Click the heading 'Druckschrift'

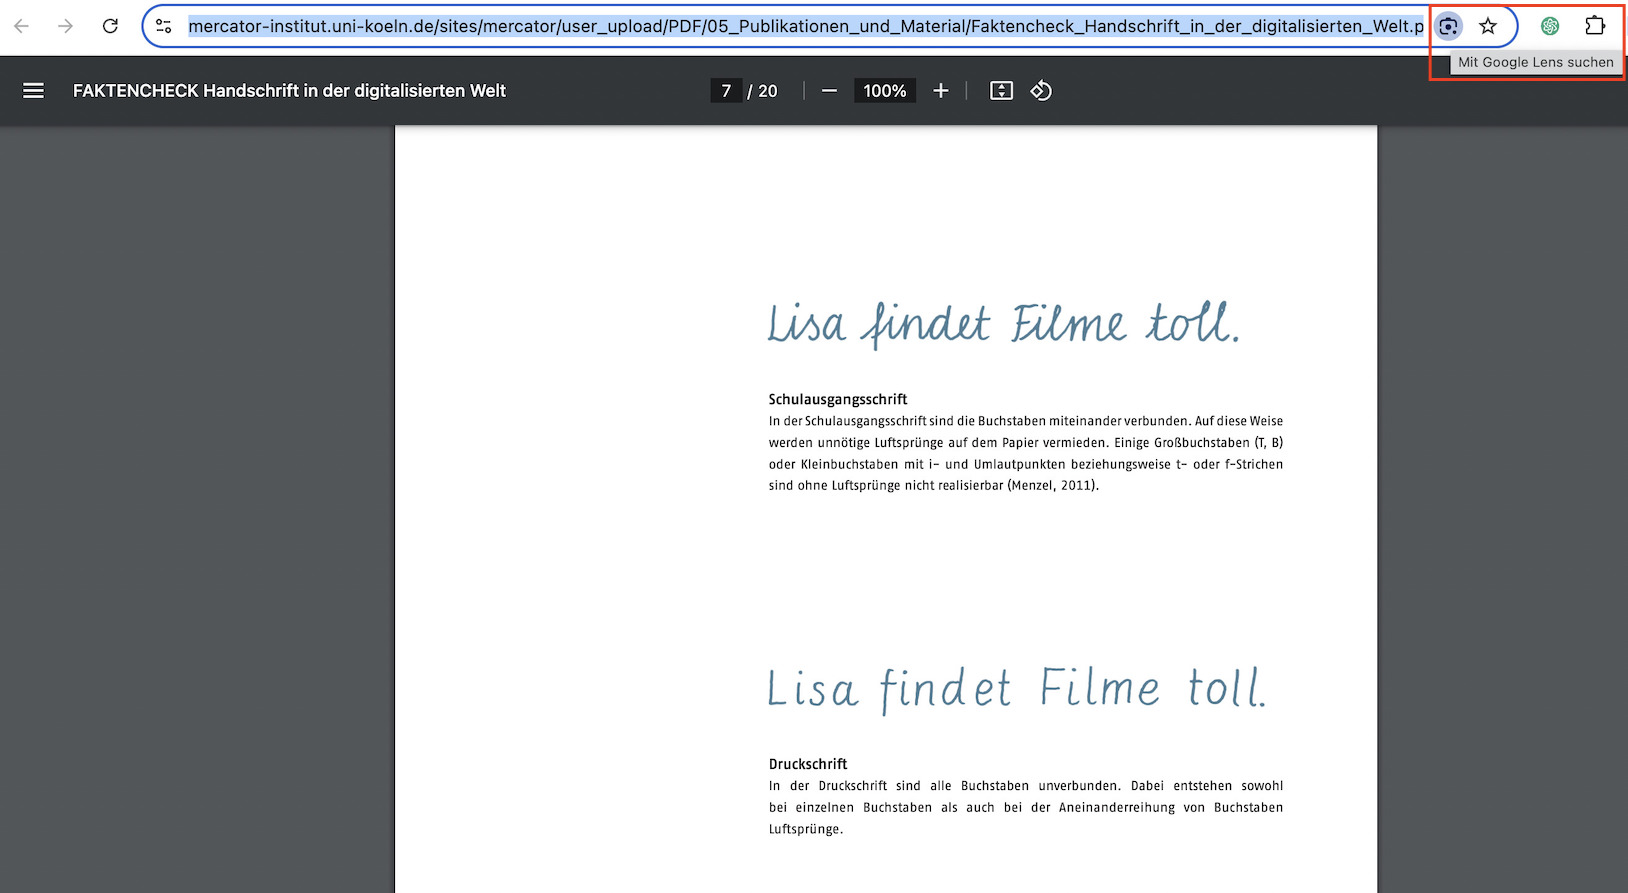point(808,764)
